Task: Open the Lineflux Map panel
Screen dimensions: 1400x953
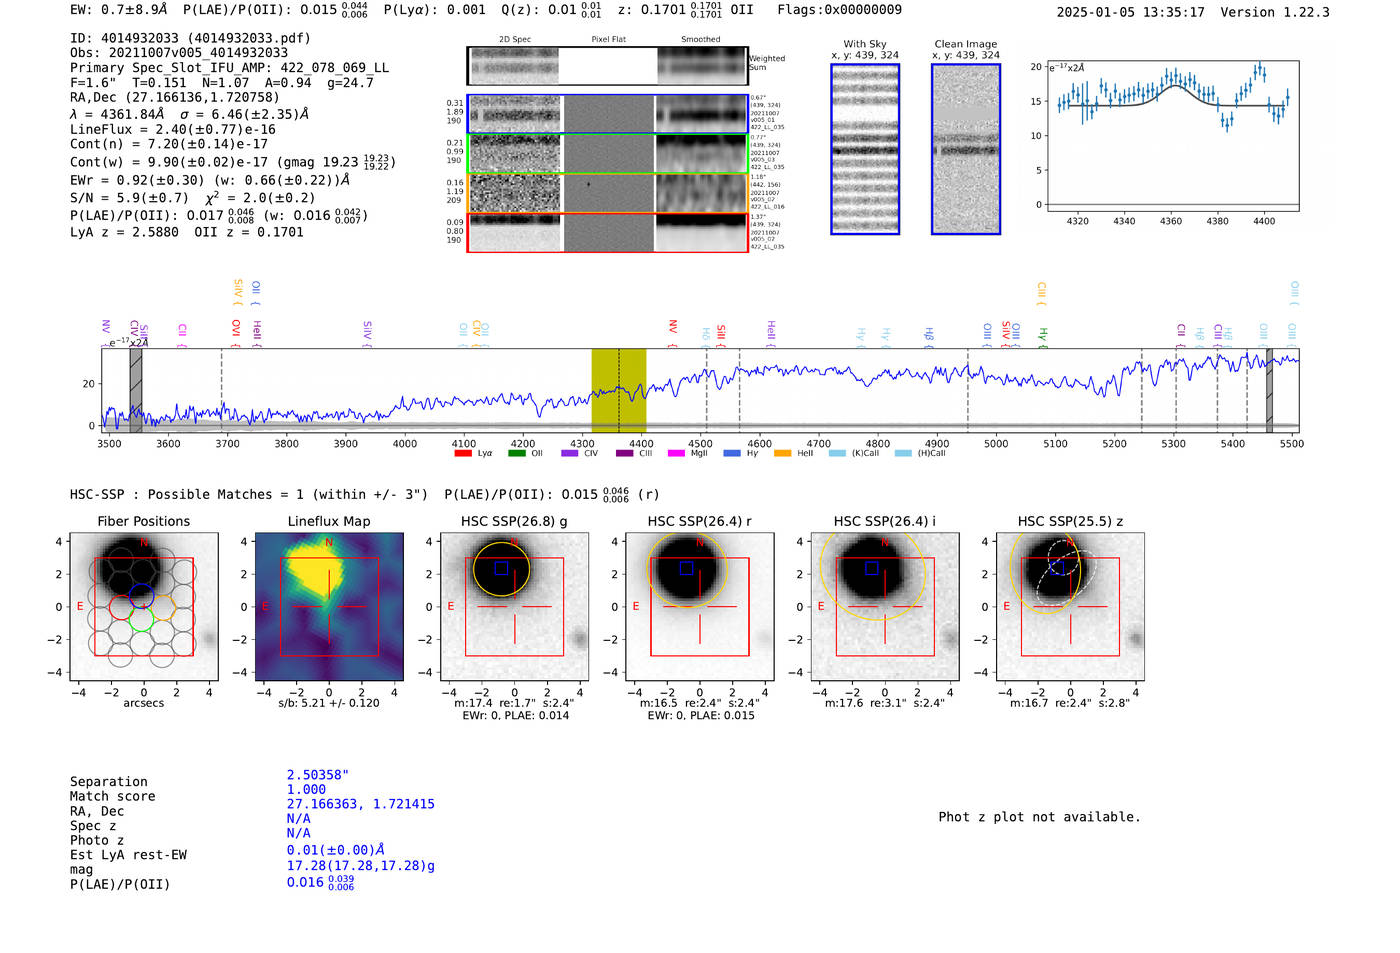Action: (329, 607)
